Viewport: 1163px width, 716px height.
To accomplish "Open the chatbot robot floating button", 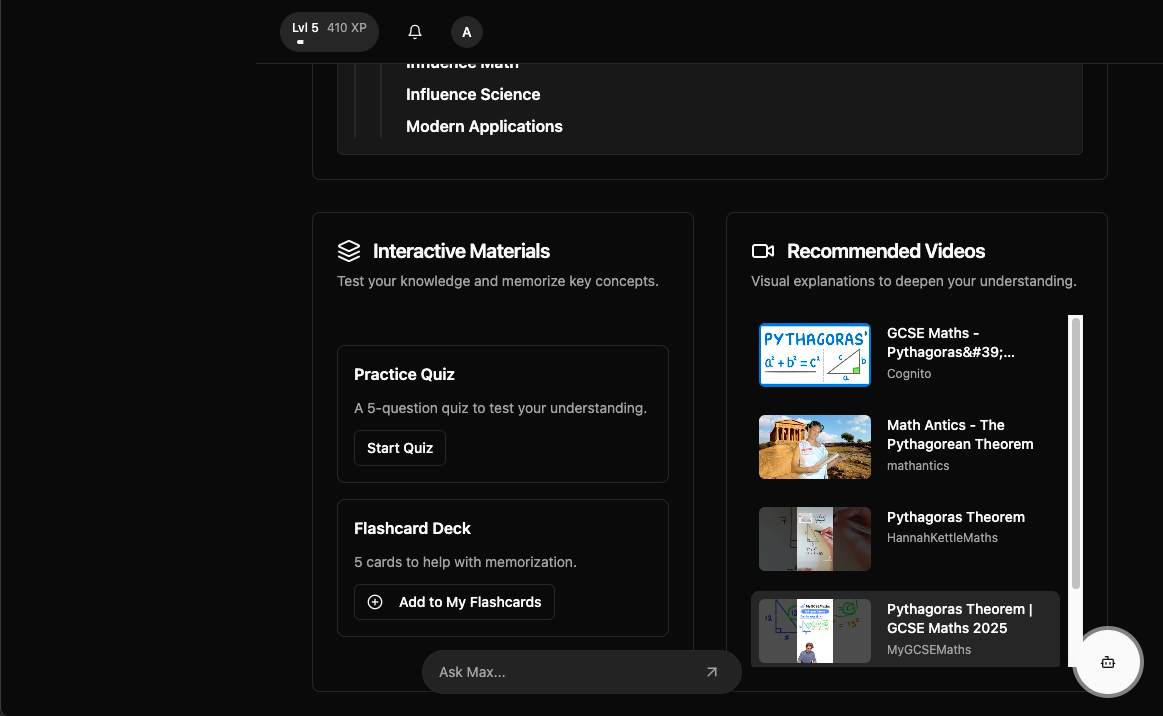I will 1107,662.
